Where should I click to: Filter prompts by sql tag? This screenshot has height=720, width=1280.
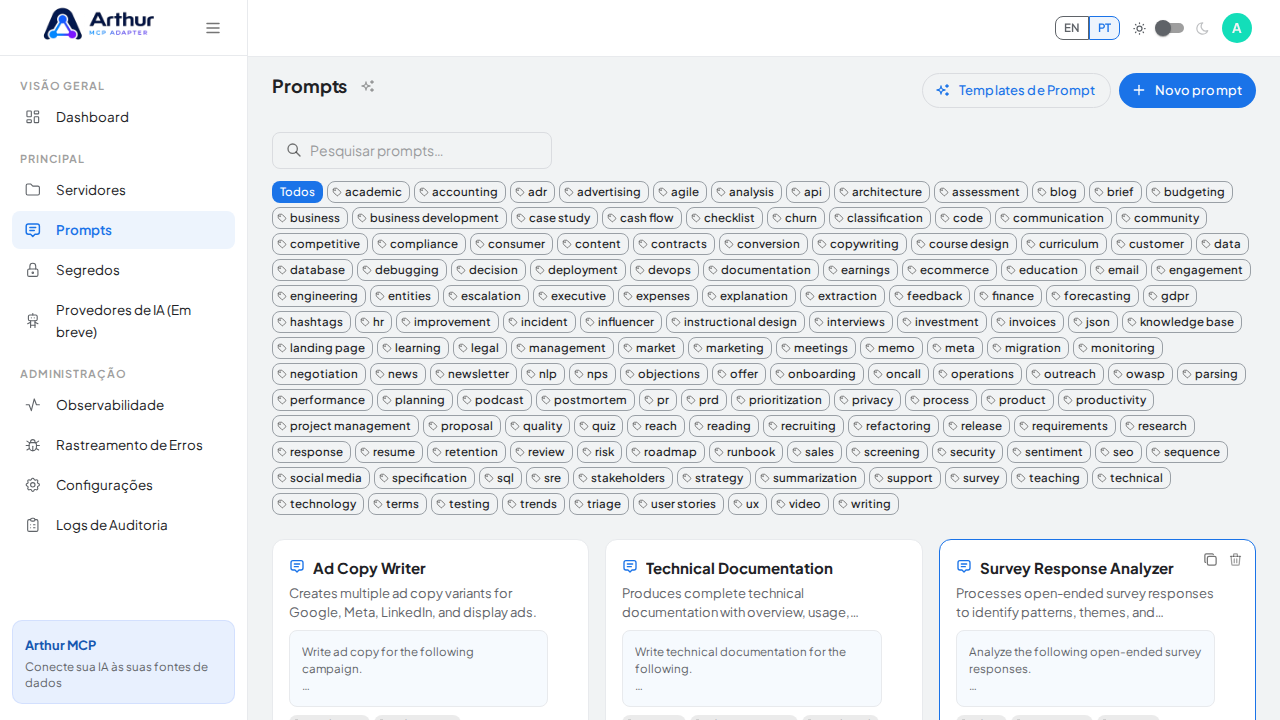500,478
